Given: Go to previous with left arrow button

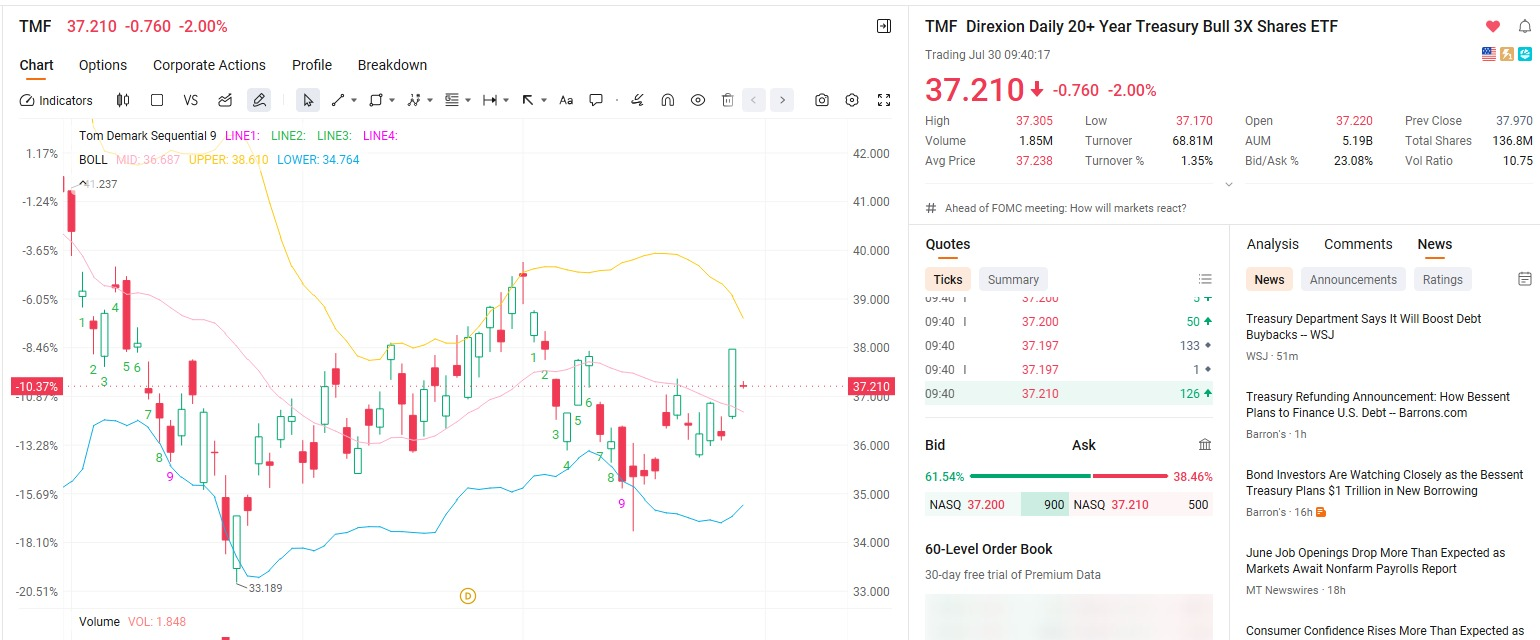Looking at the screenshot, I should point(754,100).
